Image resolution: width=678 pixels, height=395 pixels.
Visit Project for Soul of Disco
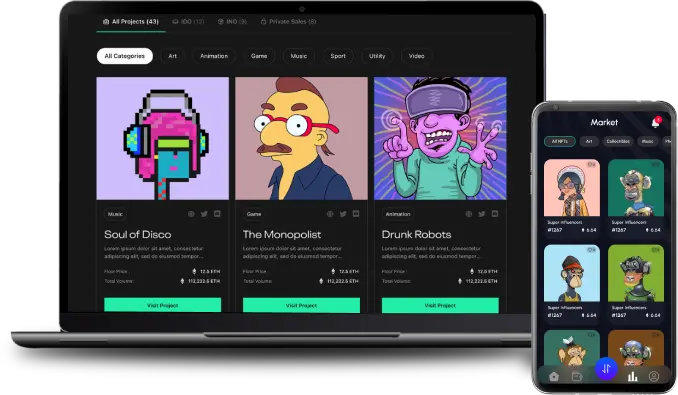163,305
